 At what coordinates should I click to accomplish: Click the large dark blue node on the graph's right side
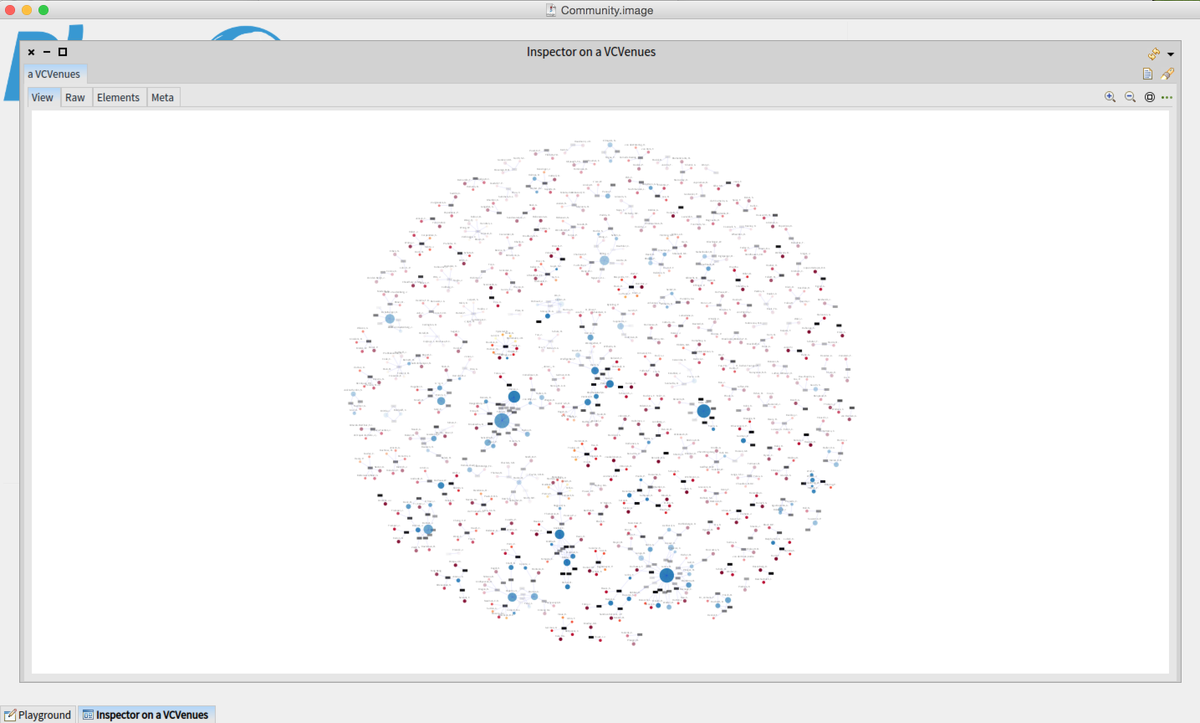[x=704, y=411]
